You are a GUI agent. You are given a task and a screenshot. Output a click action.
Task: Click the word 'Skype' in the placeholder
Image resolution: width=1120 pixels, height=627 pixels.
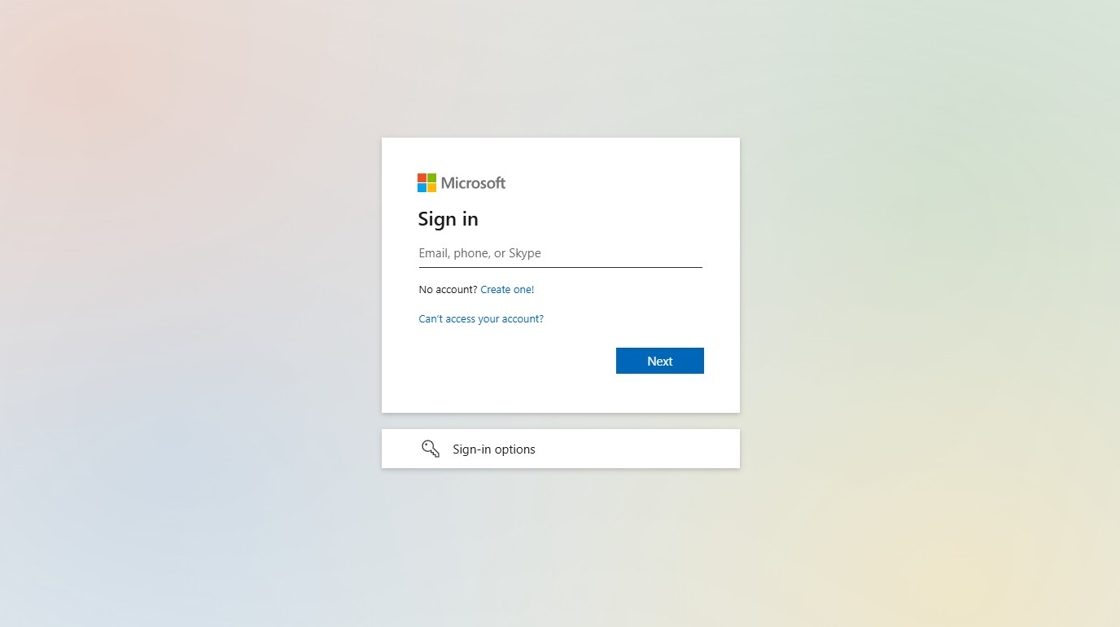click(x=525, y=254)
